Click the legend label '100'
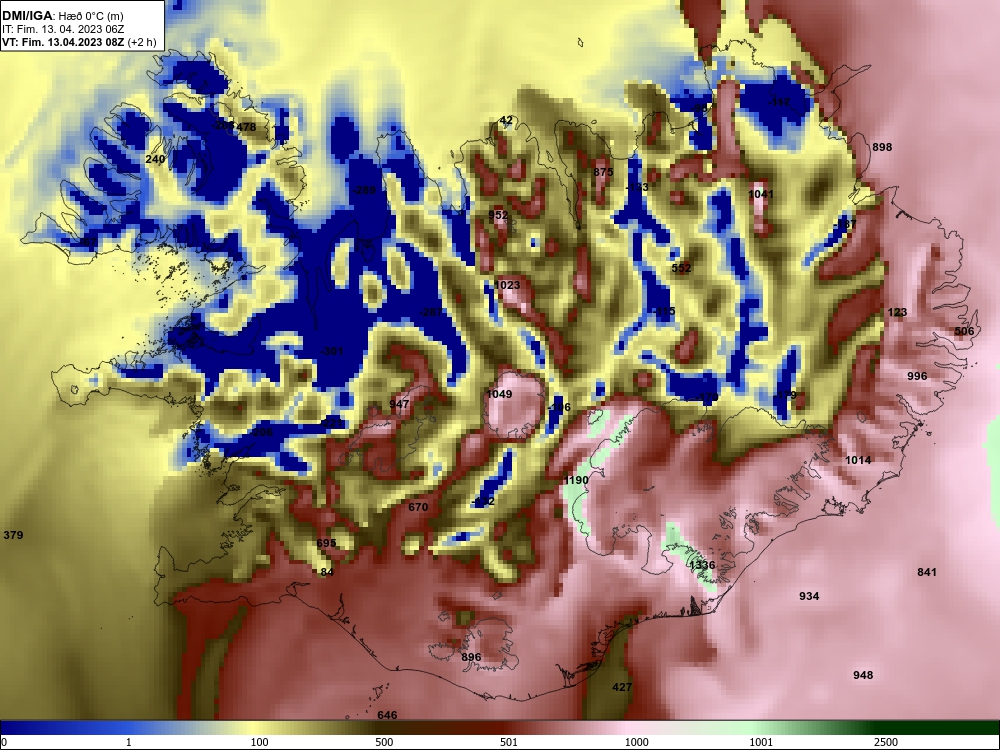 [260, 742]
